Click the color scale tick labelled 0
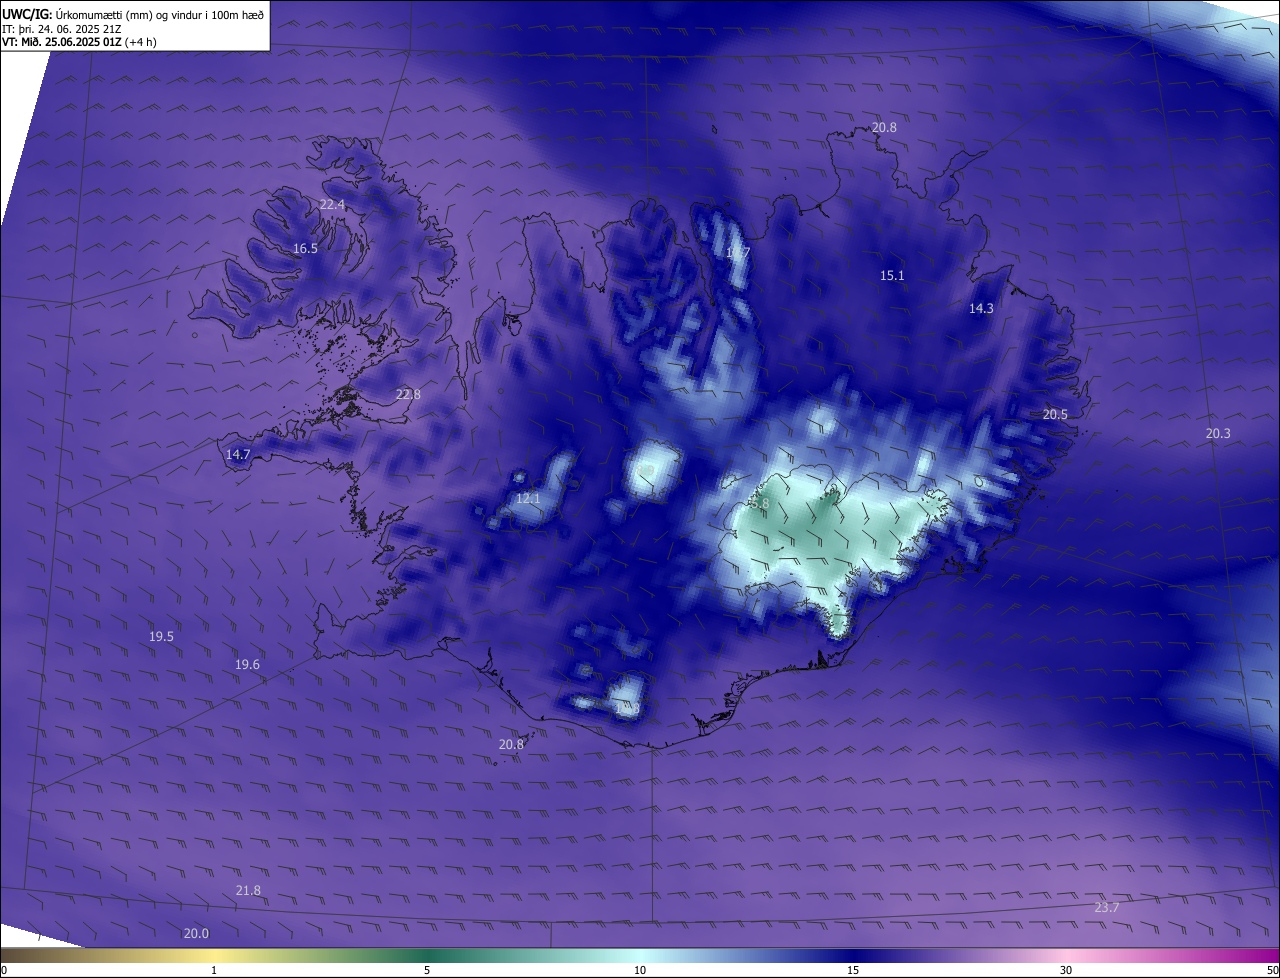 coord(4,970)
